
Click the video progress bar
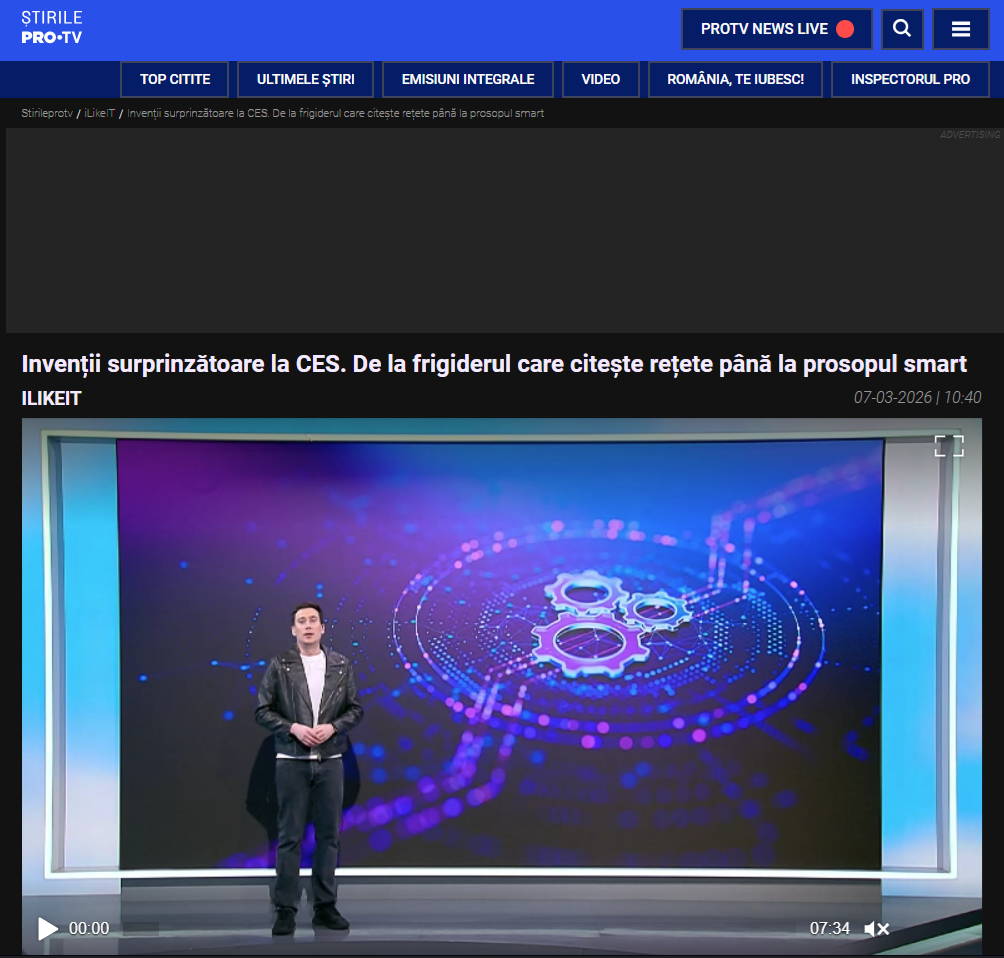[450, 929]
